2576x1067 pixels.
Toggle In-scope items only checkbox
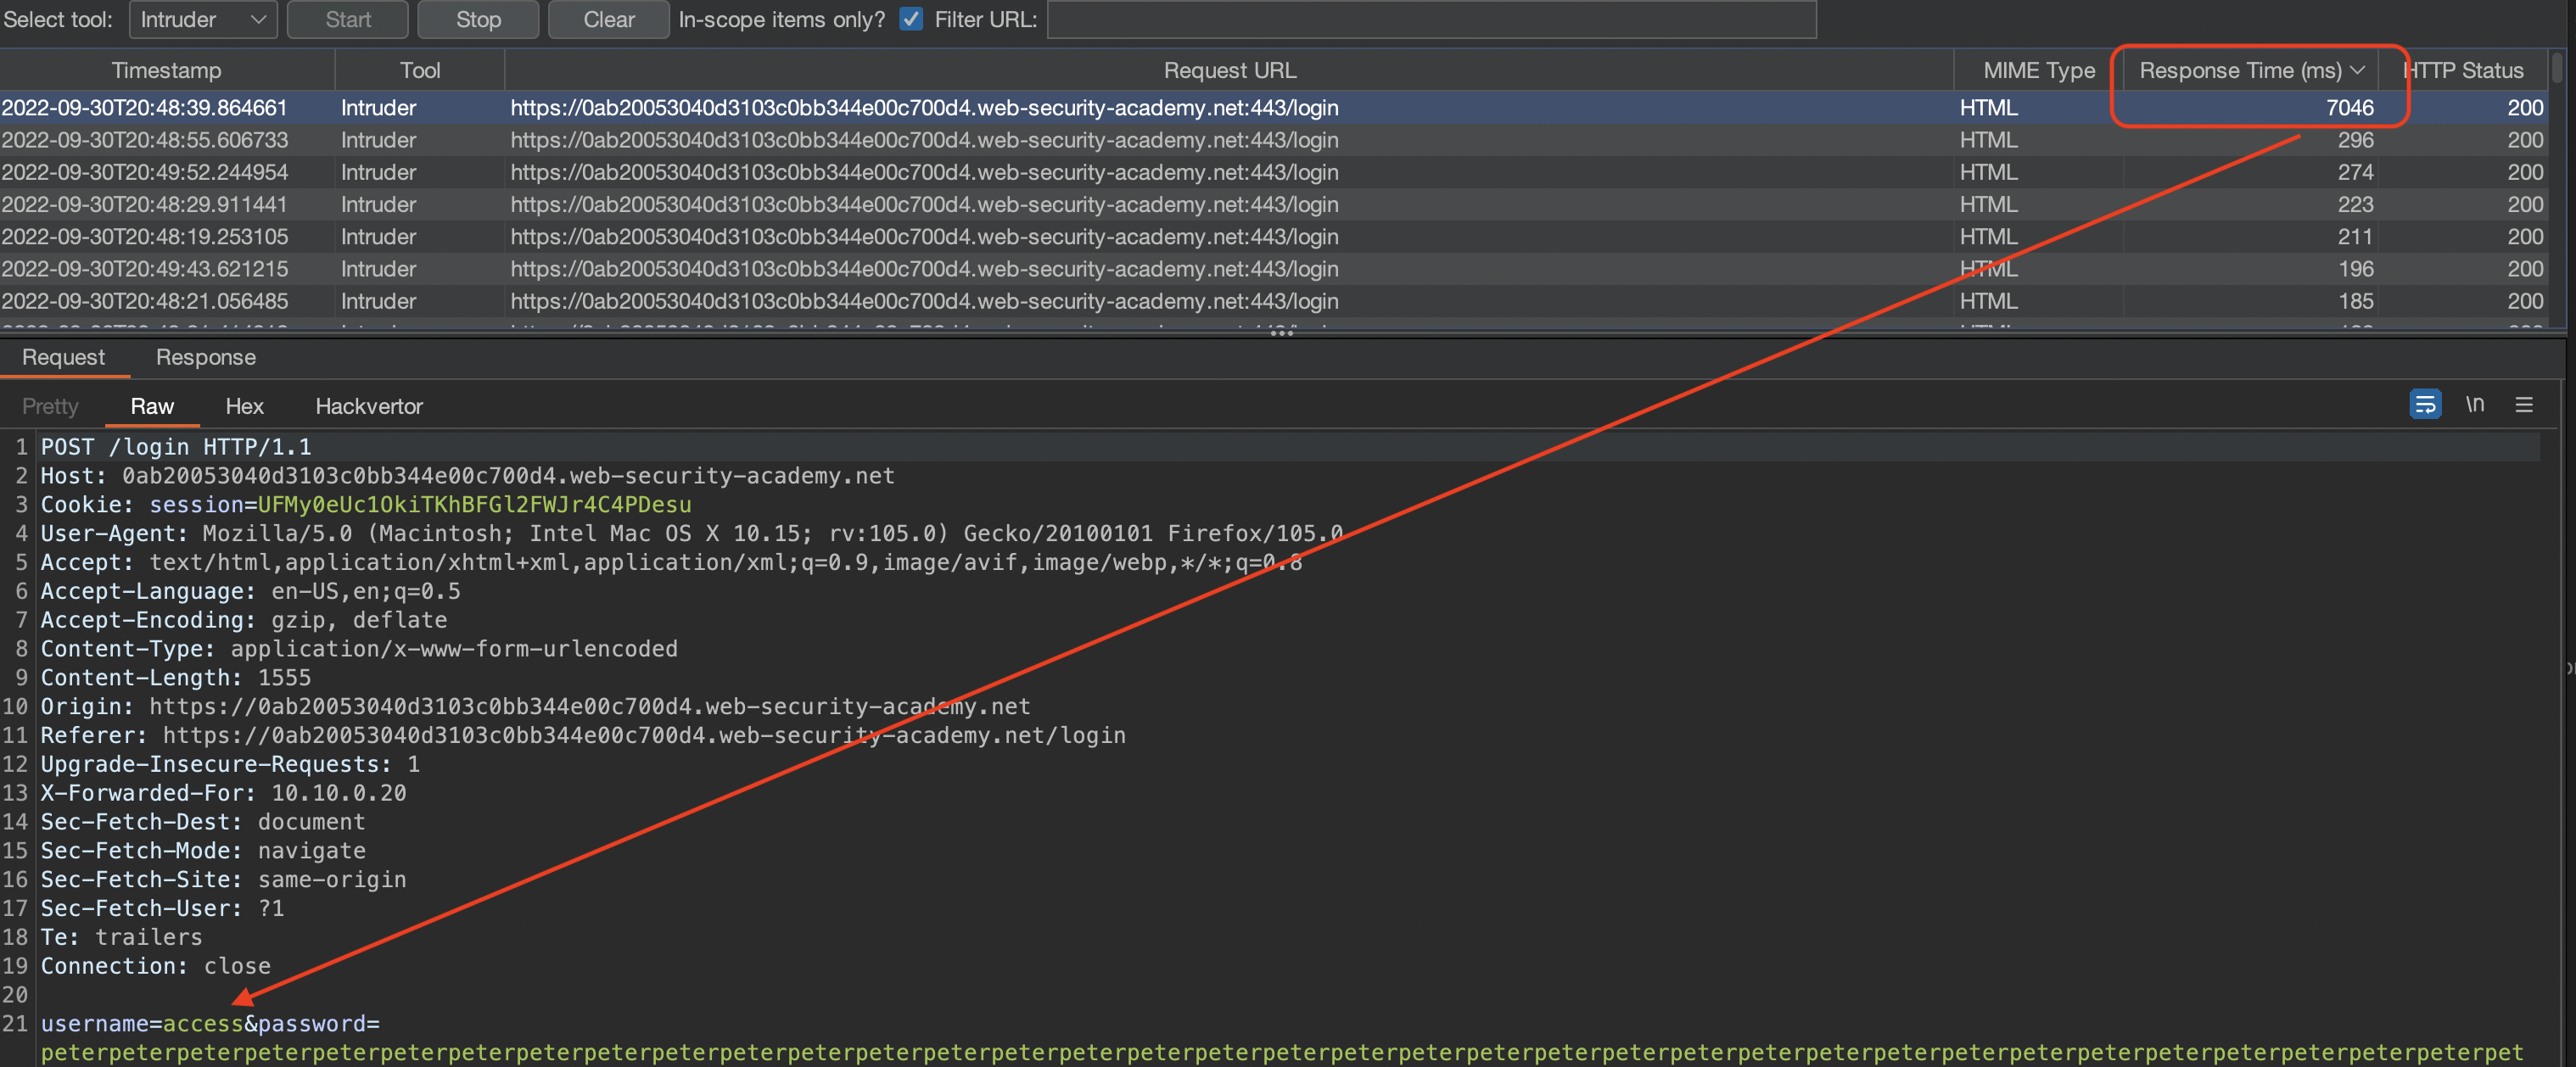coord(910,19)
